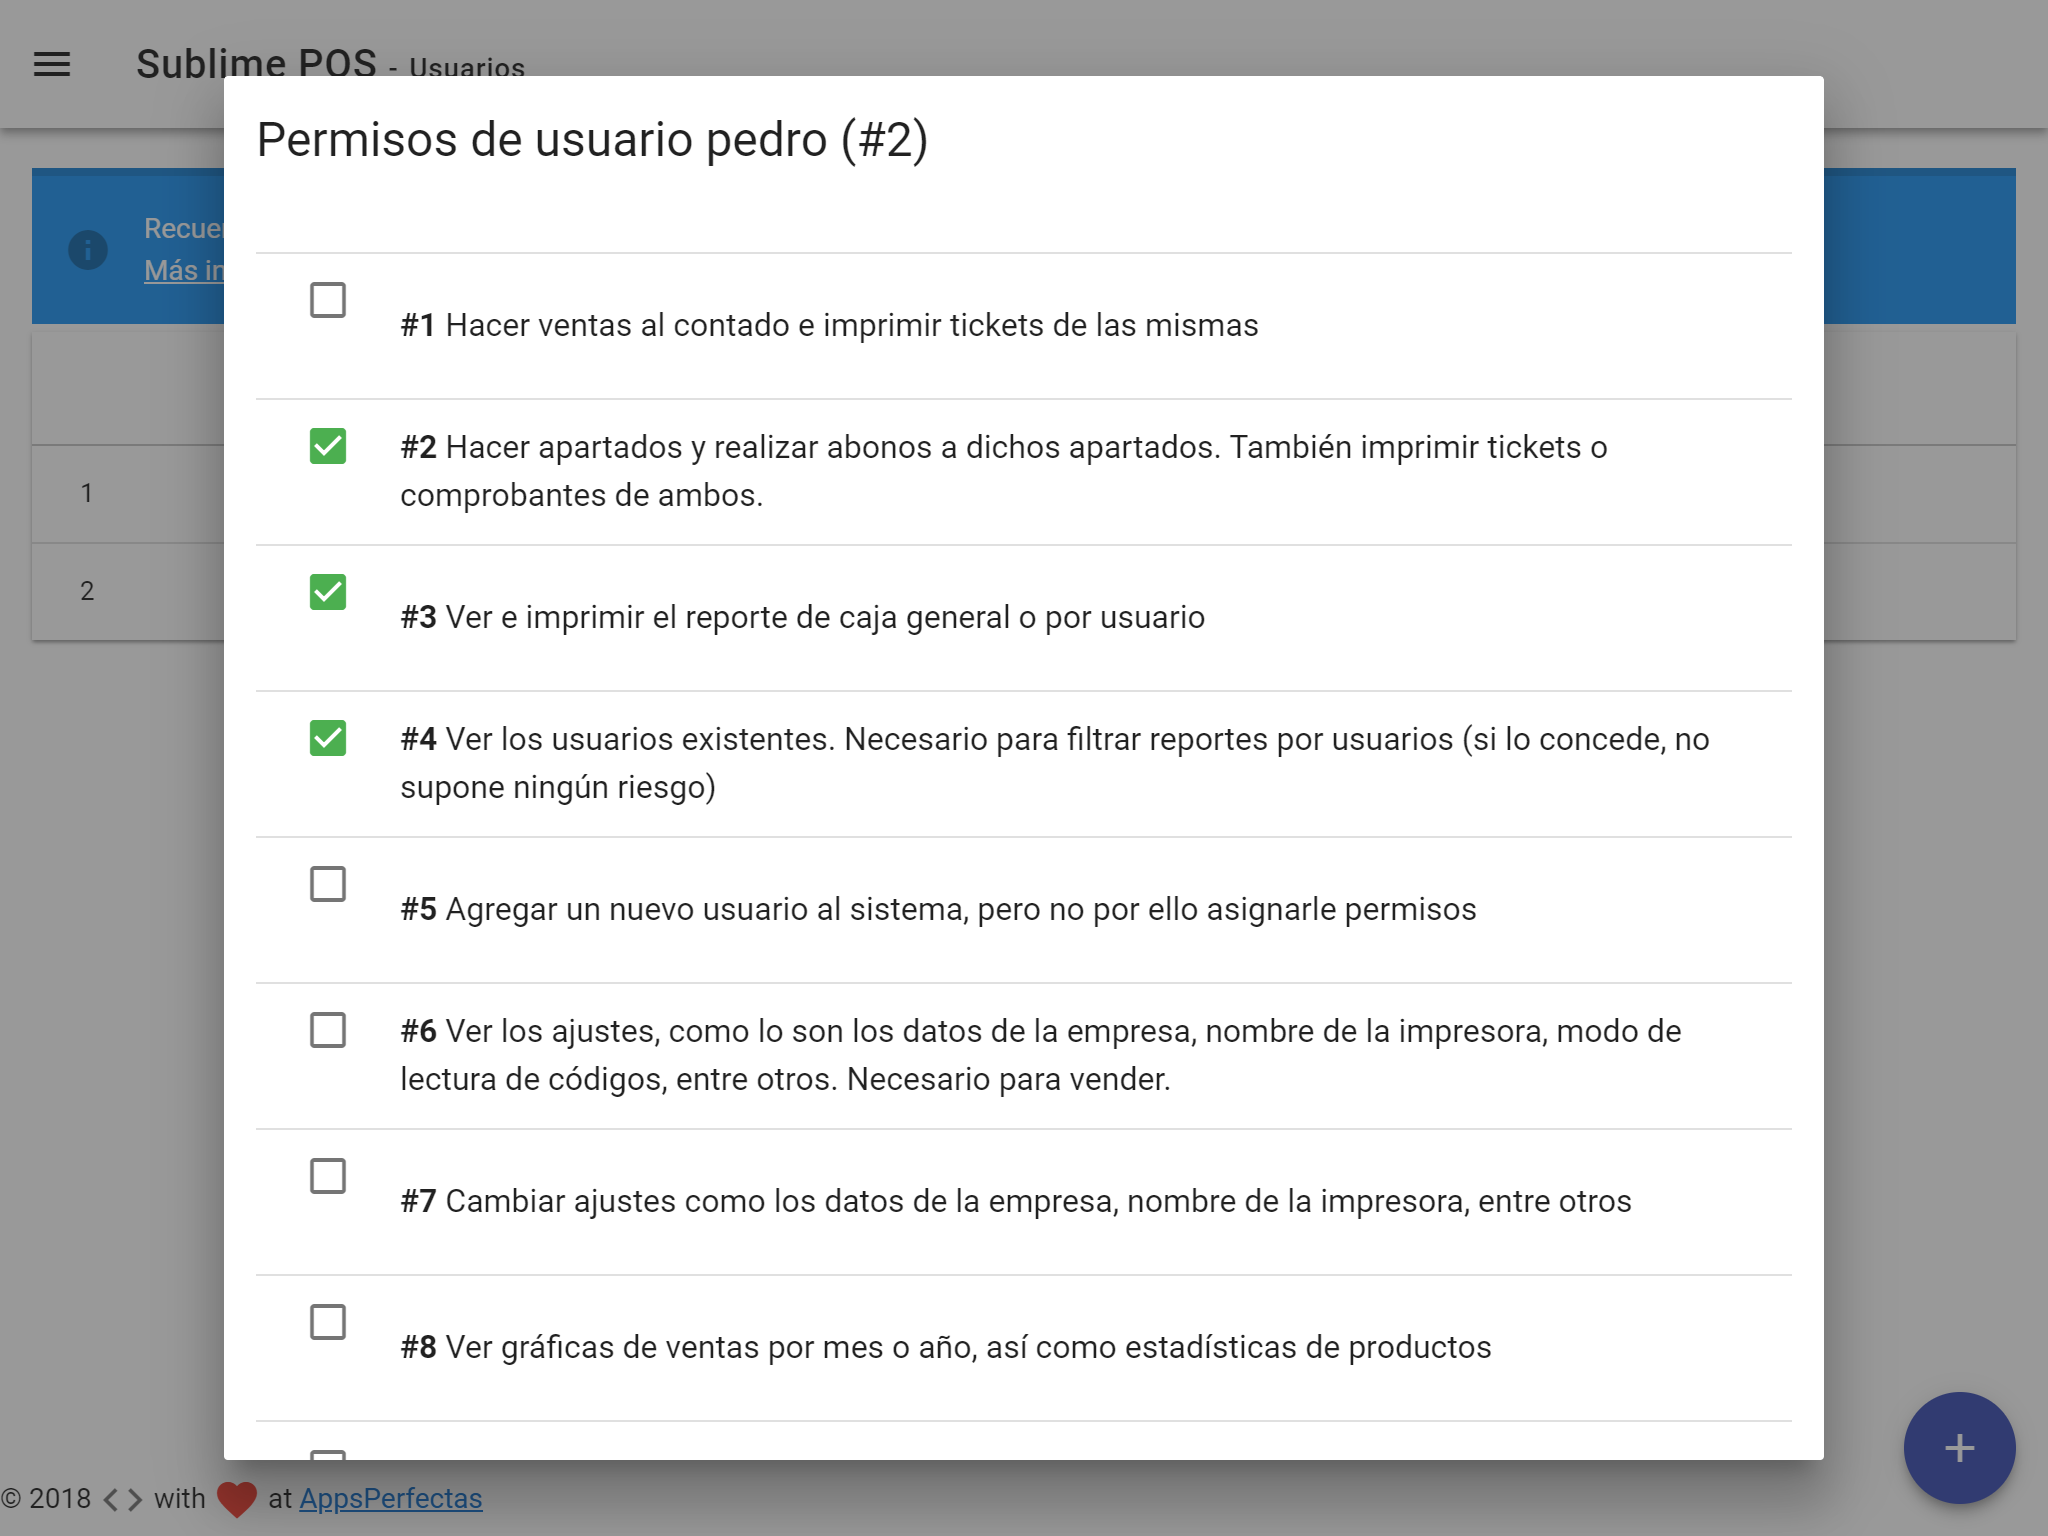Check permission #7 change settings checkbox
Image resolution: width=2048 pixels, height=1536 pixels.
[x=328, y=1176]
